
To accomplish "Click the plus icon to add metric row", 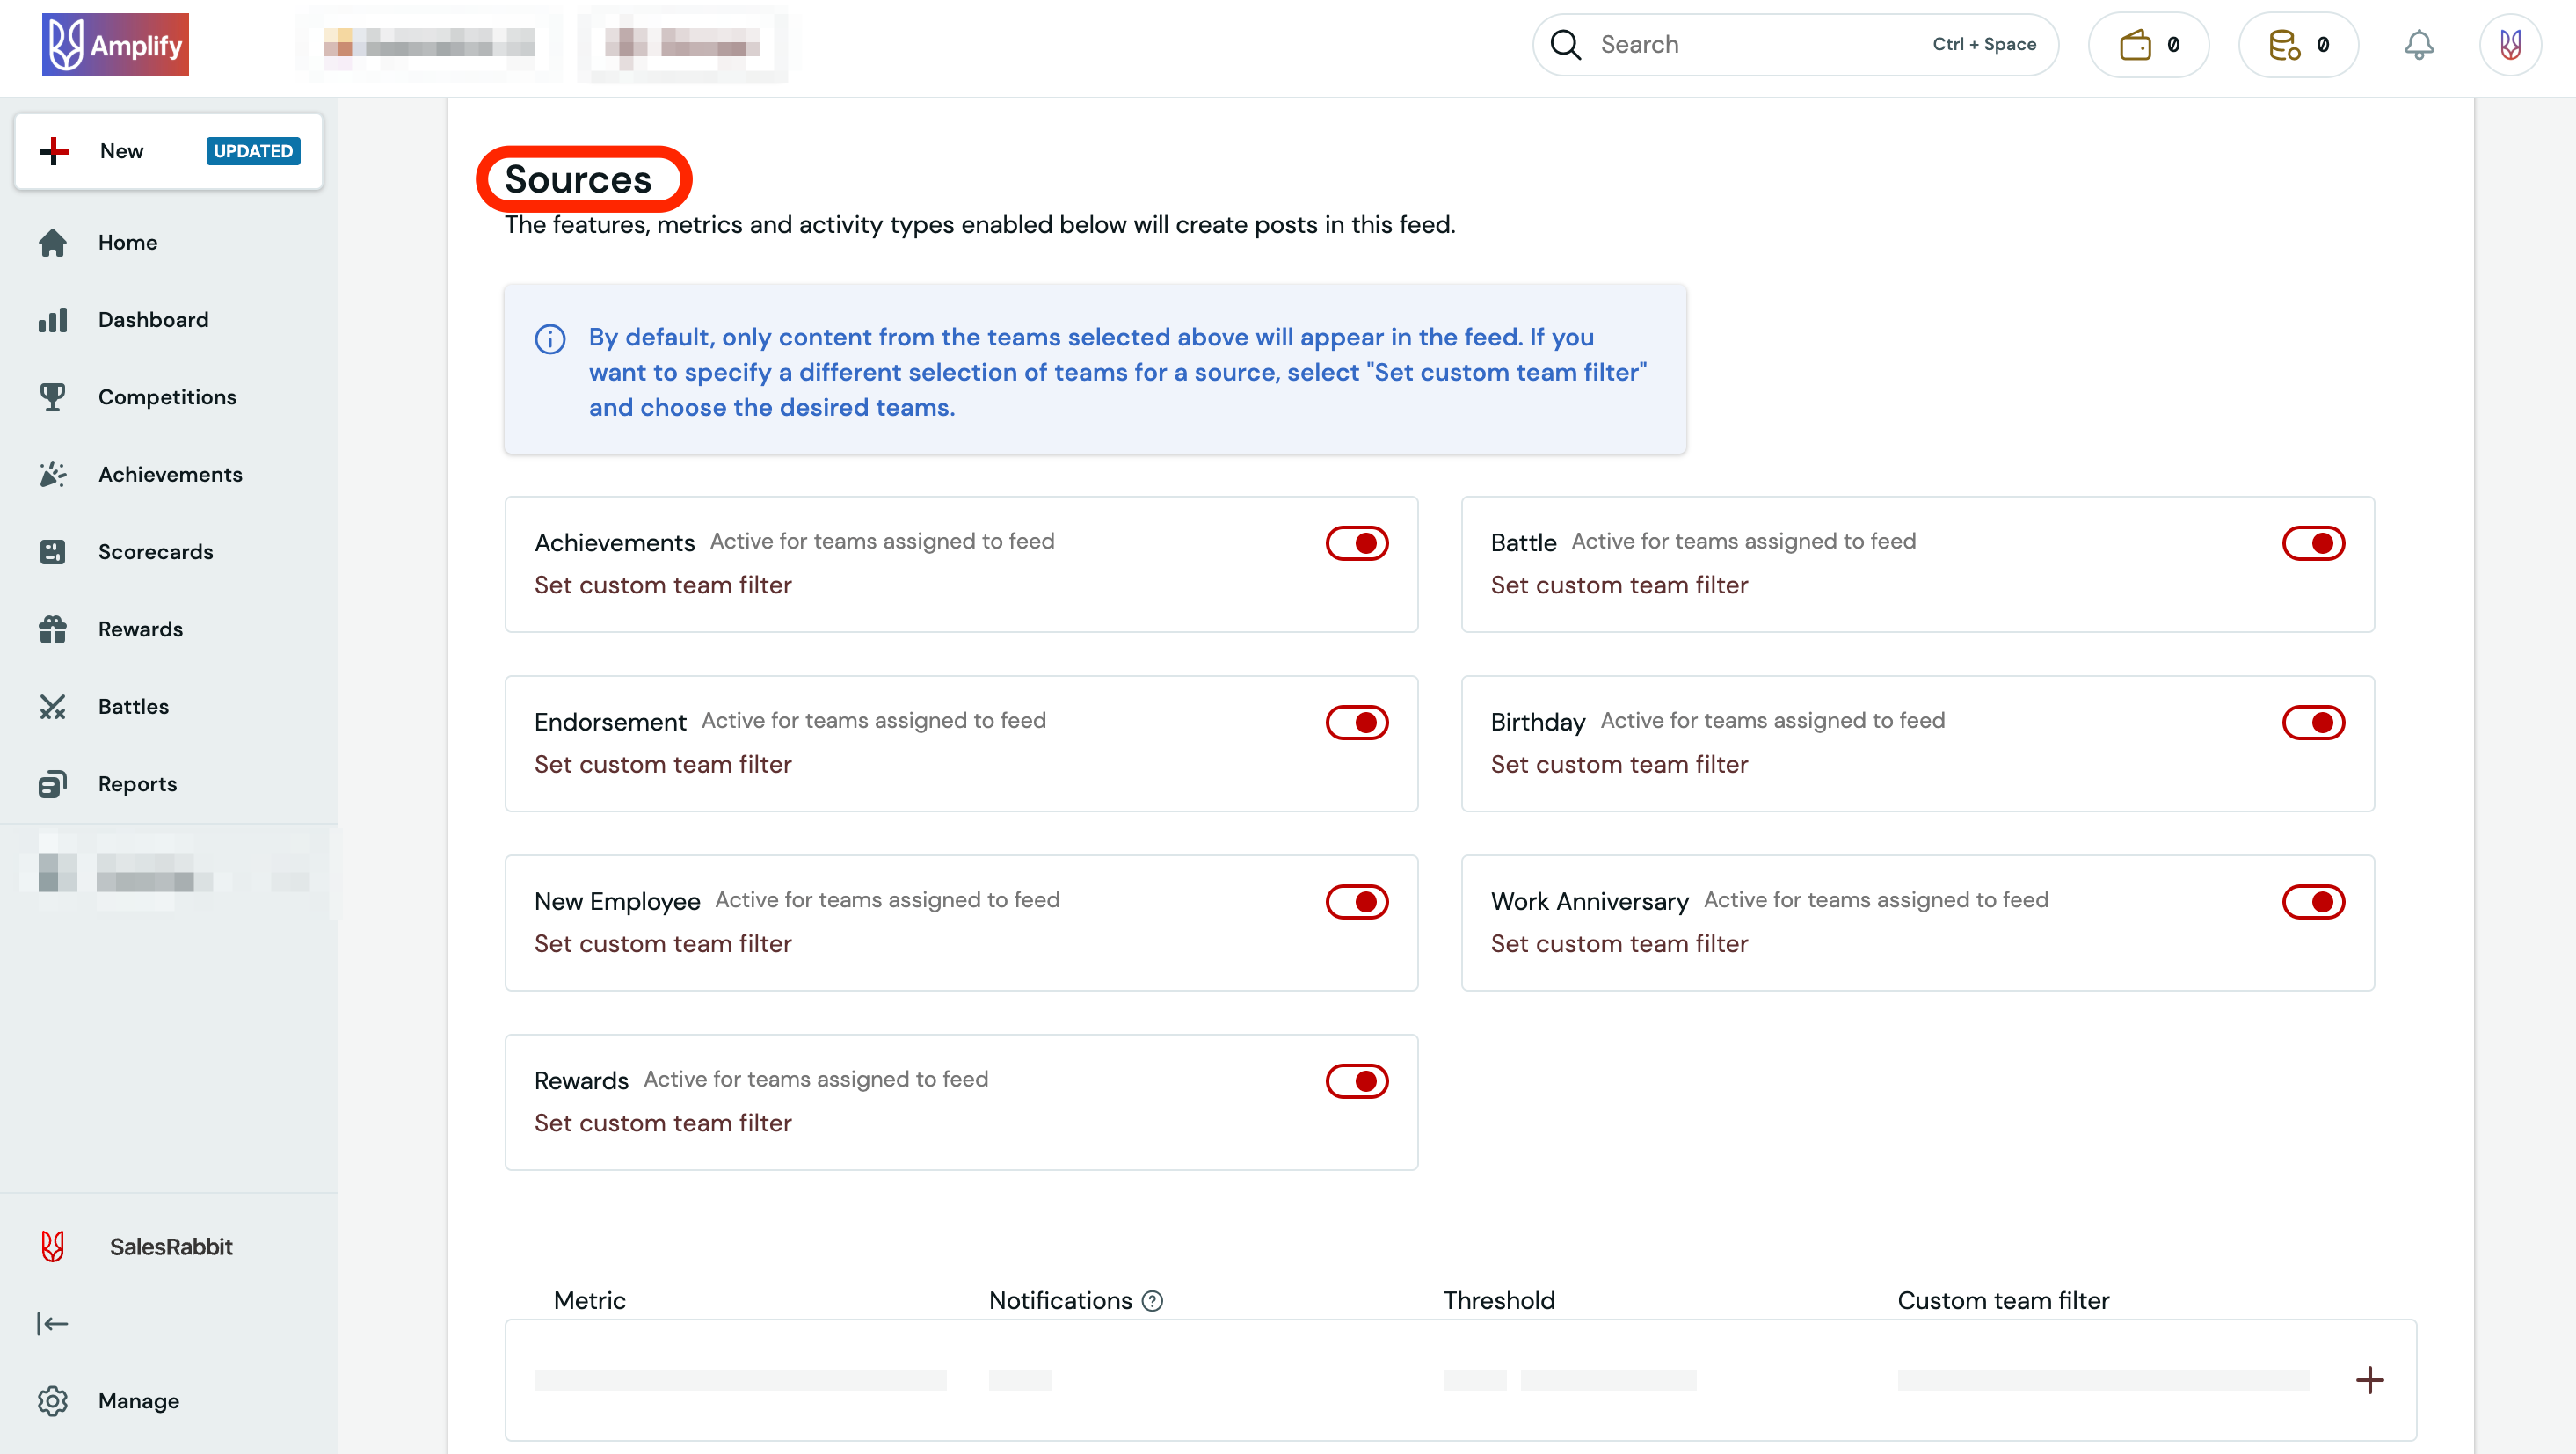I will pos(2369,1380).
